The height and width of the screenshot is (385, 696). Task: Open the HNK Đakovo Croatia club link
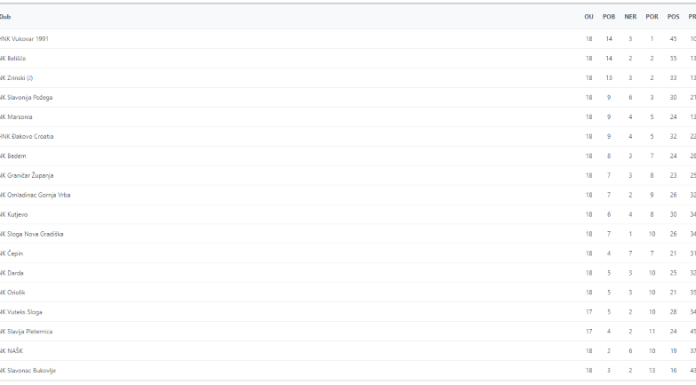click(27, 136)
